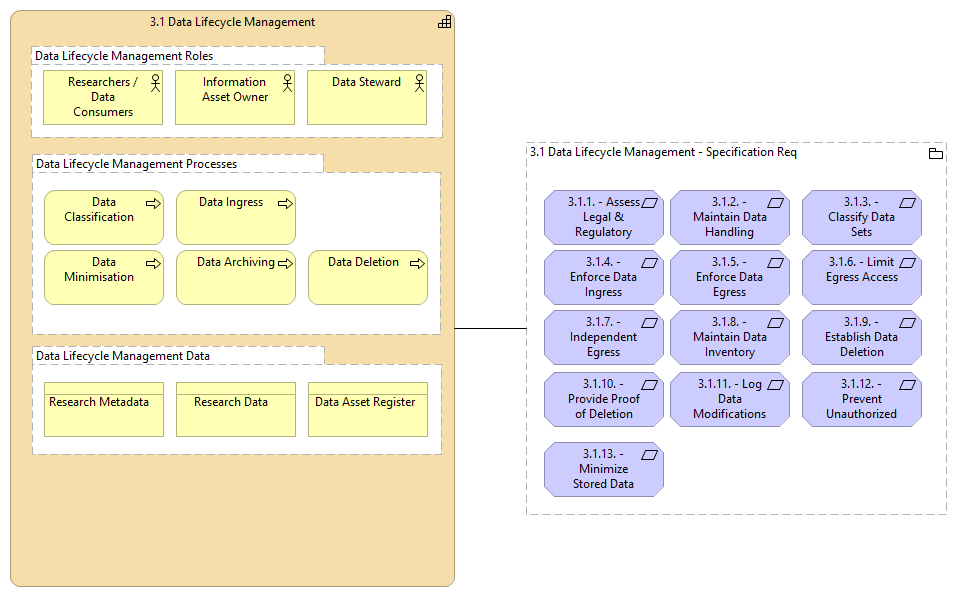Image resolution: width=957 pixels, height=597 pixels.
Task: Click requirement icon on 3.1.5 Enforce Data Egress
Action: (x=775, y=262)
